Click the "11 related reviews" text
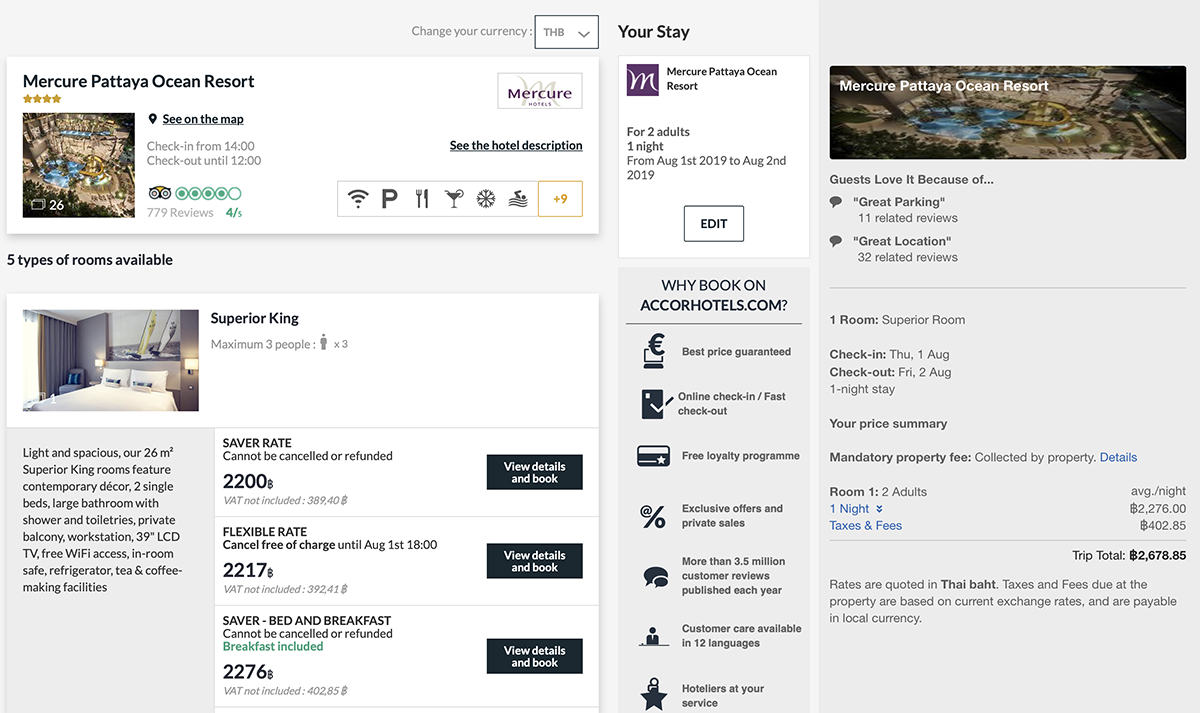1200x713 pixels. [908, 218]
